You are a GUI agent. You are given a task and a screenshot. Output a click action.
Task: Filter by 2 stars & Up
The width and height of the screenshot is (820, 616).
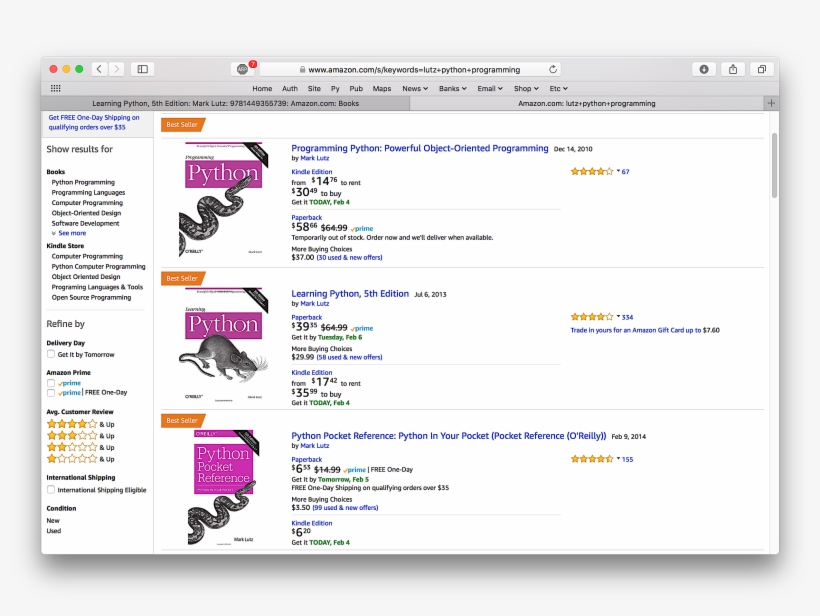click(x=81, y=447)
